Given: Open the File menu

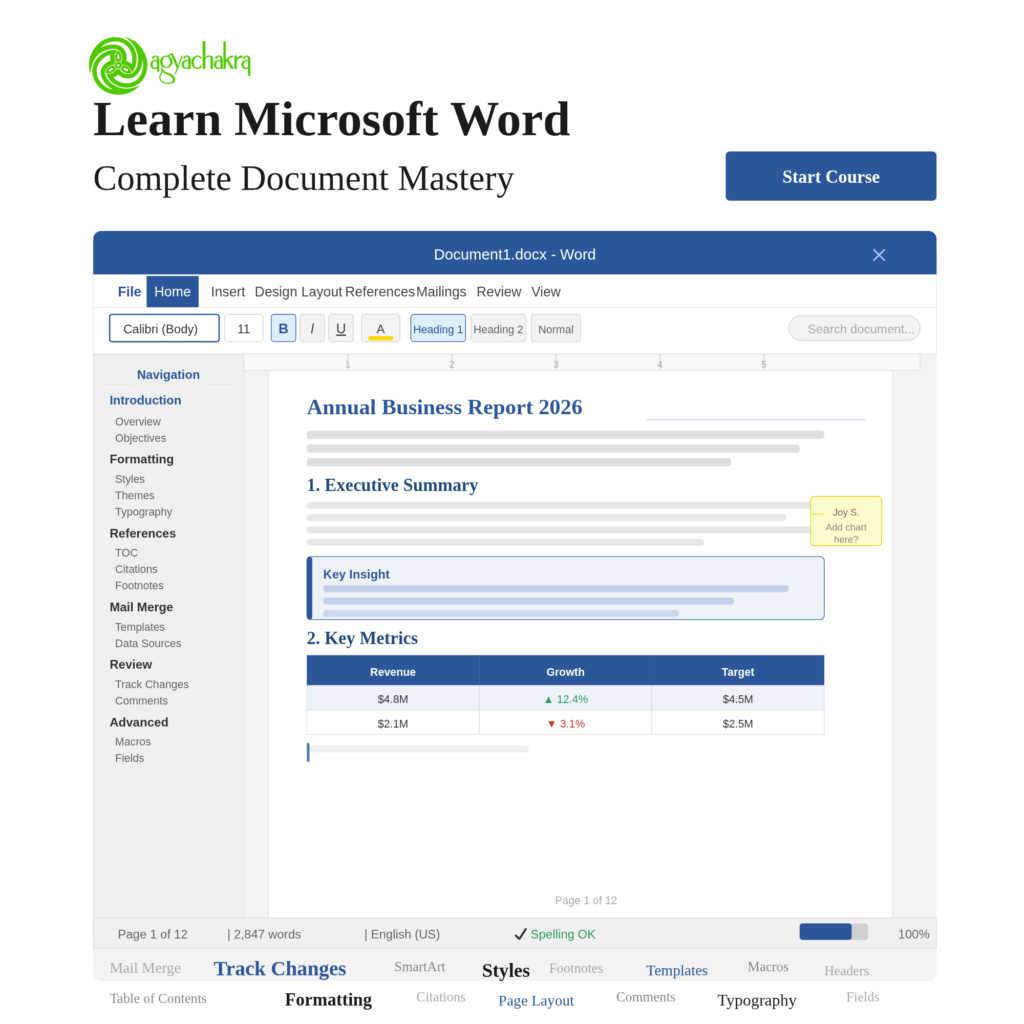Looking at the screenshot, I should pos(130,292).
